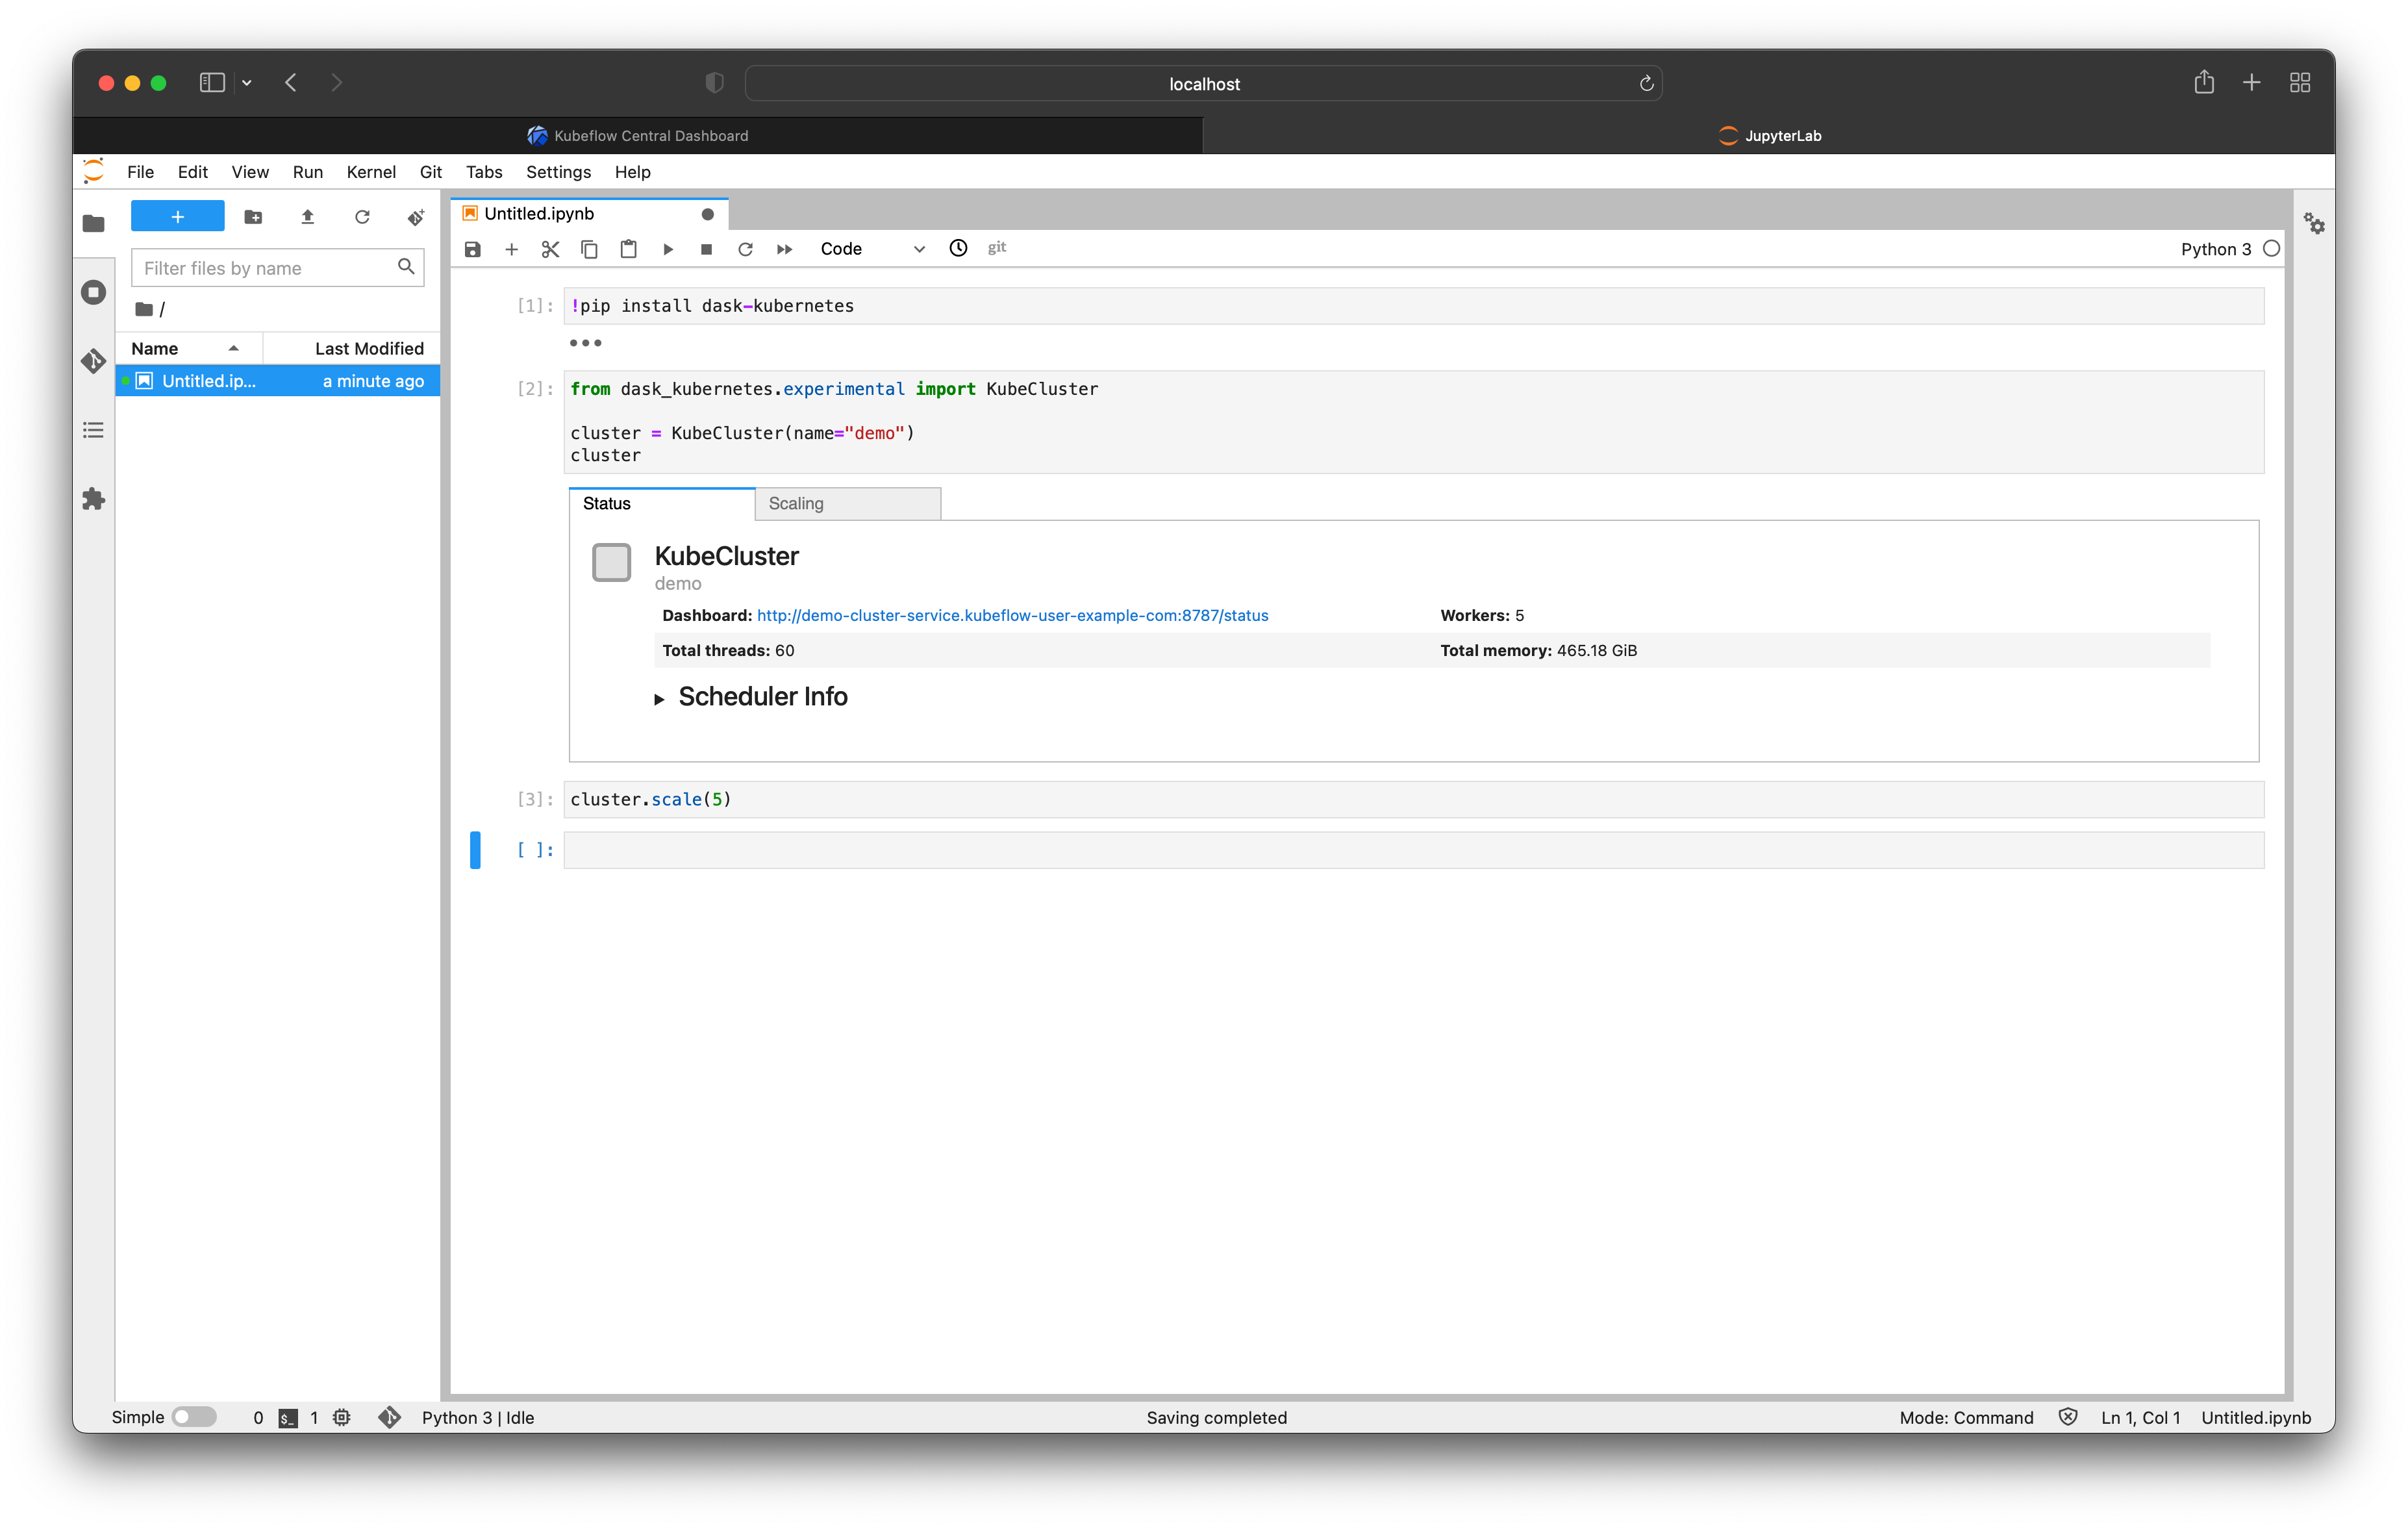Interrupt the kernel with the stop icon
This screenshot has height=1529, width=2408.
(706, 249)
